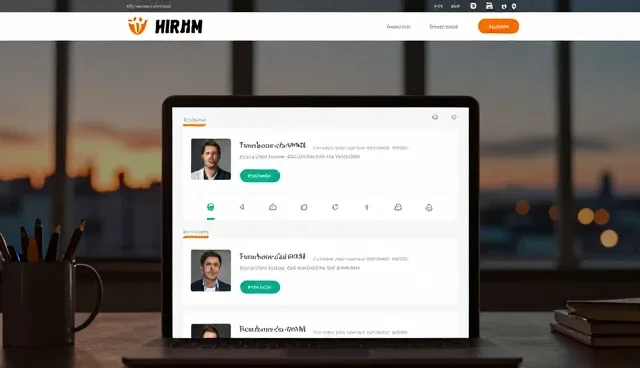Click the location pin icon in top bar

point(514,6)
